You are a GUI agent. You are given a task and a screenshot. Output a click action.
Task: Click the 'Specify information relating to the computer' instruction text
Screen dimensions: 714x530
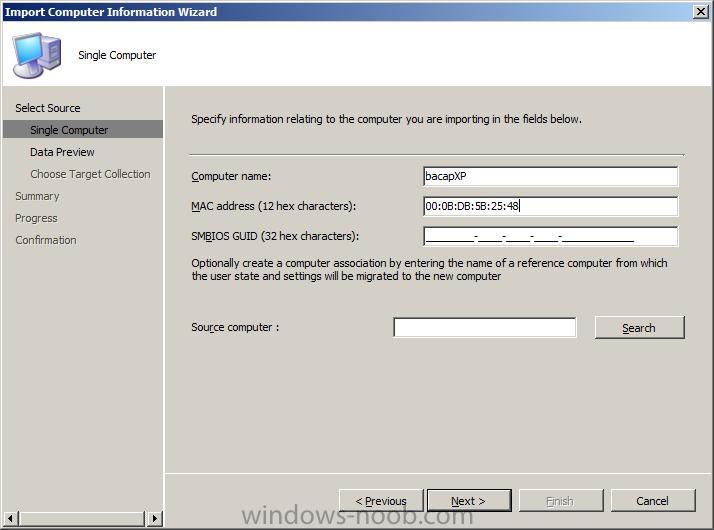coord(386,119)
